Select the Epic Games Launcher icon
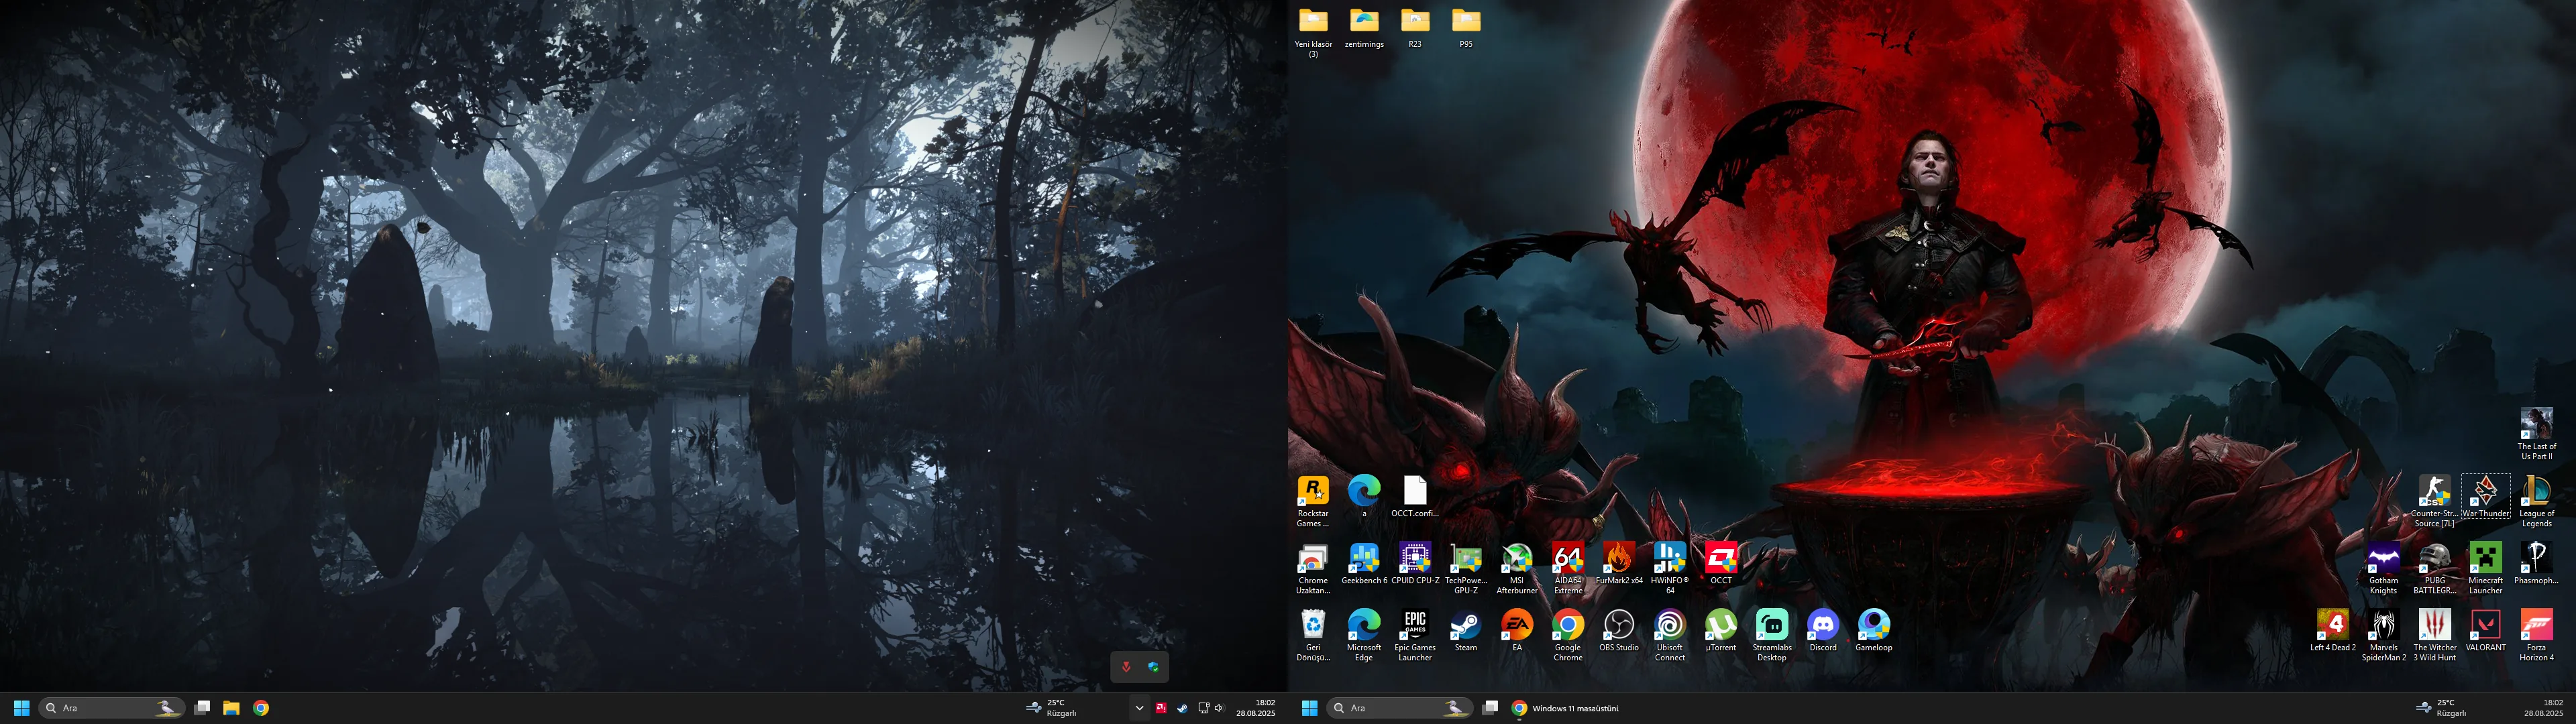This screenshot has width=2576, height=724. [1414, 636]
